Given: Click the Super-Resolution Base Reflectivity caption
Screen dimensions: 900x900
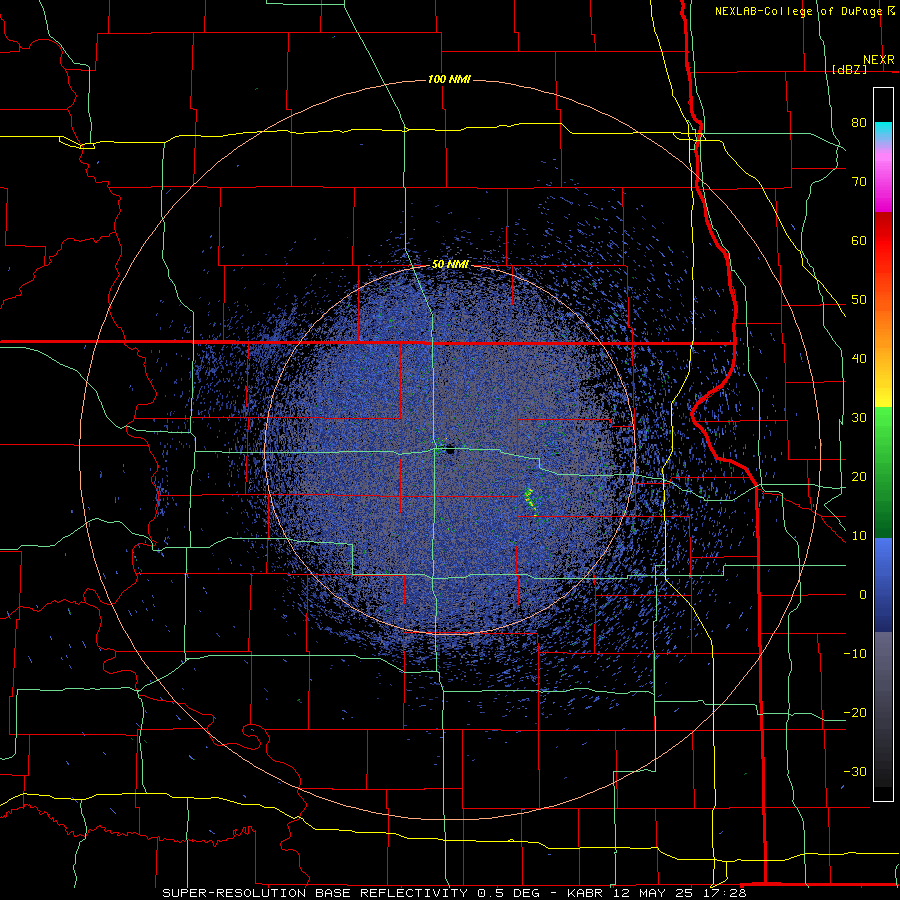Looking at the screenshot, I should click(x=454, y=893).
